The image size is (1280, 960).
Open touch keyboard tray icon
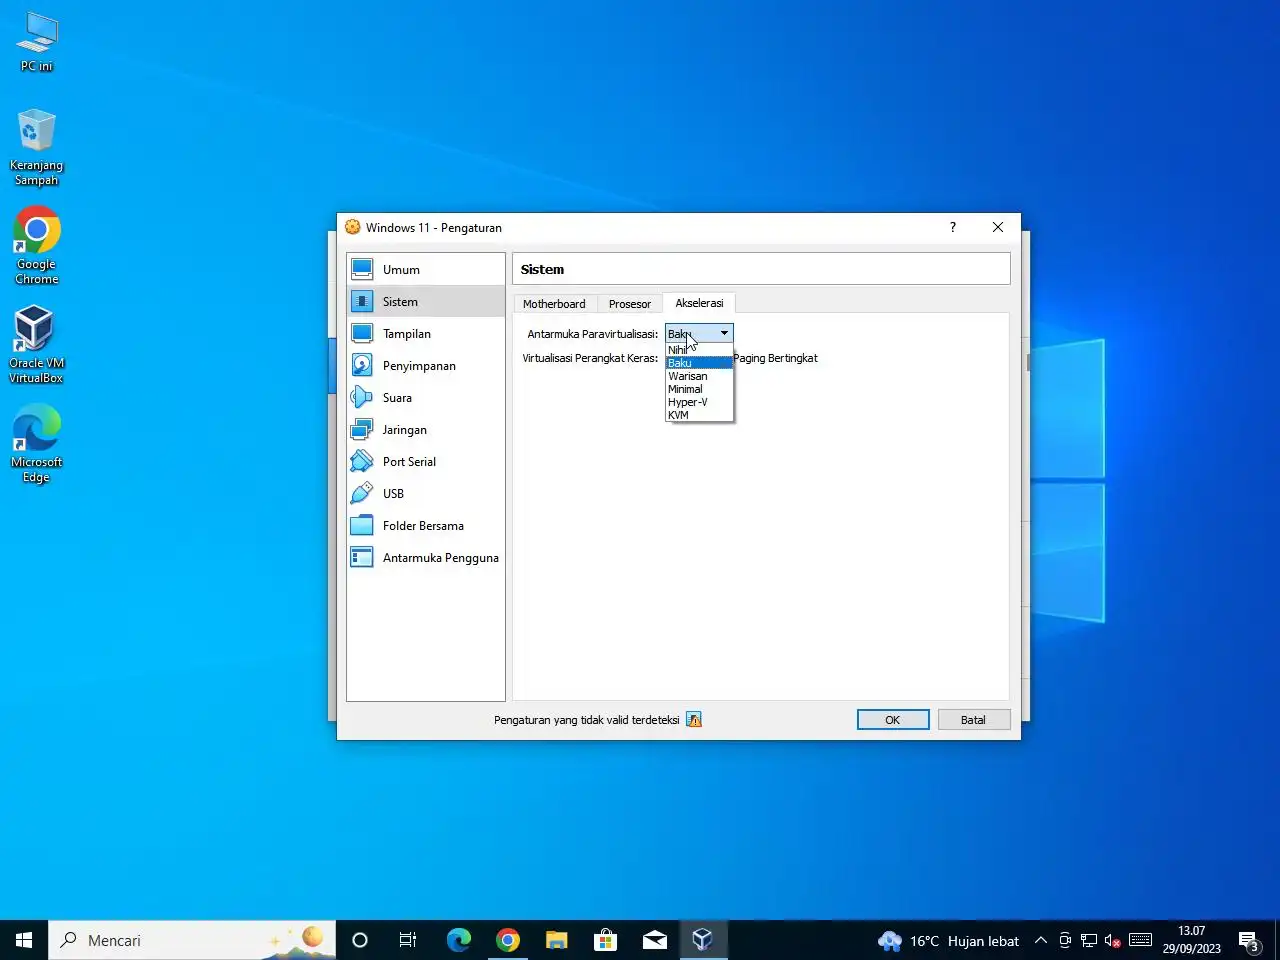[1140, 940]
